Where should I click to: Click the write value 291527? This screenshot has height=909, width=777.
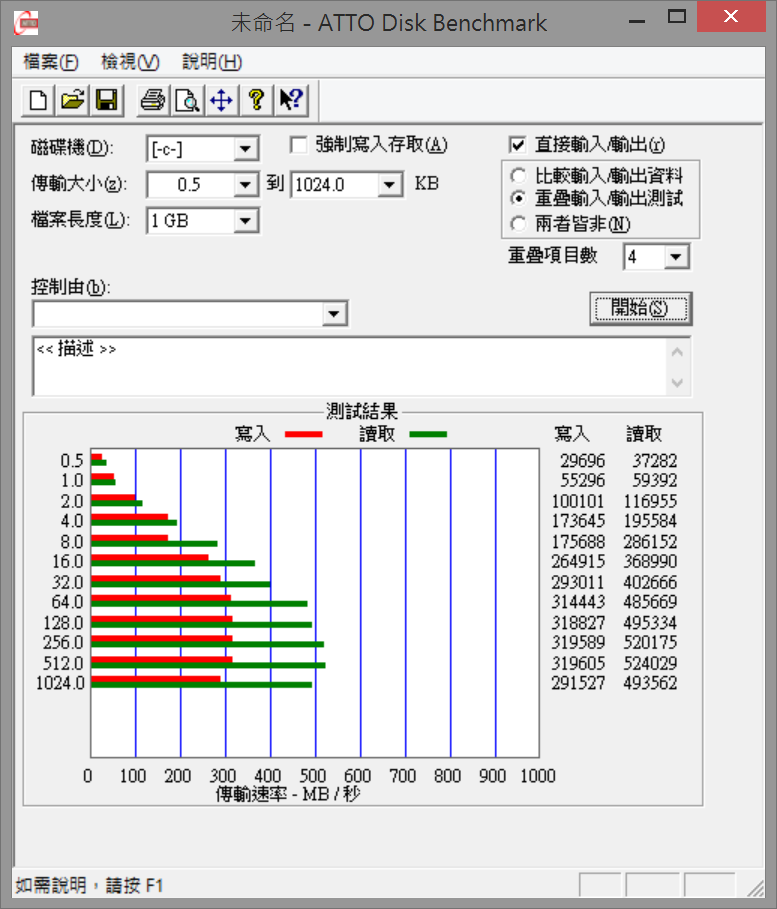pyautogui.click(x=578, y=683)
